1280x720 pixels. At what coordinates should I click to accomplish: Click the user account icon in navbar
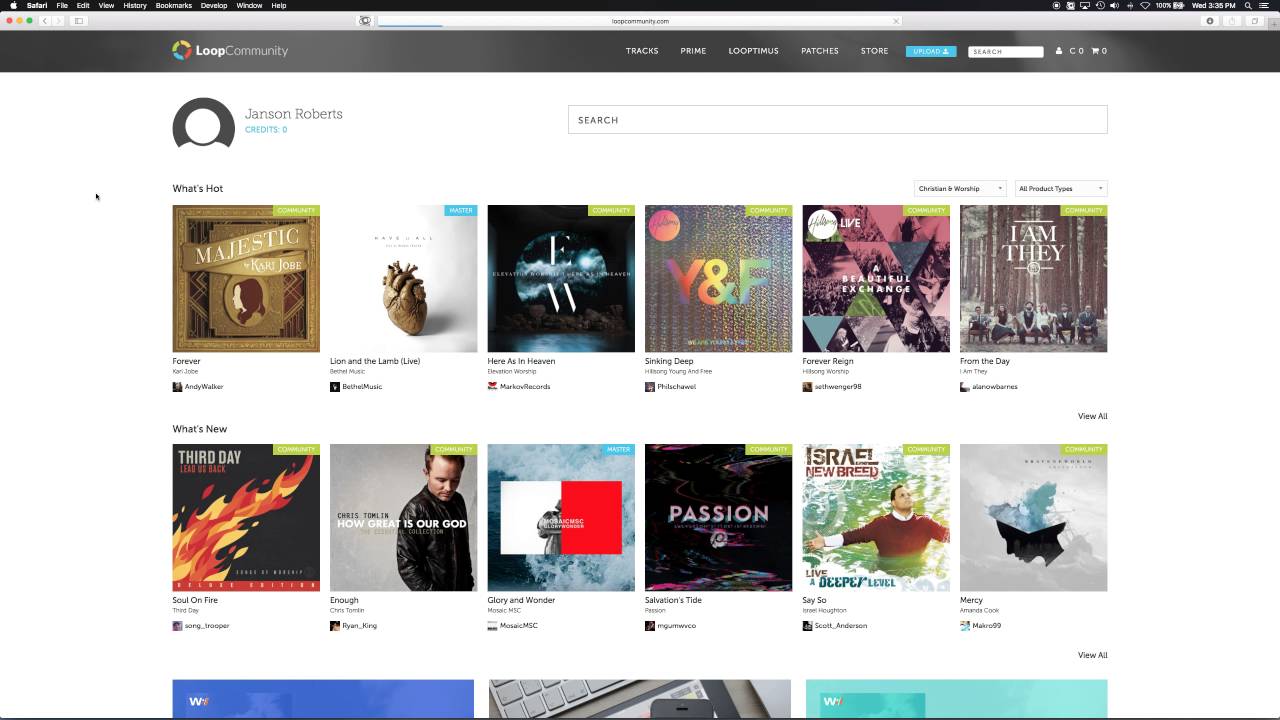tap(1059, 51)
